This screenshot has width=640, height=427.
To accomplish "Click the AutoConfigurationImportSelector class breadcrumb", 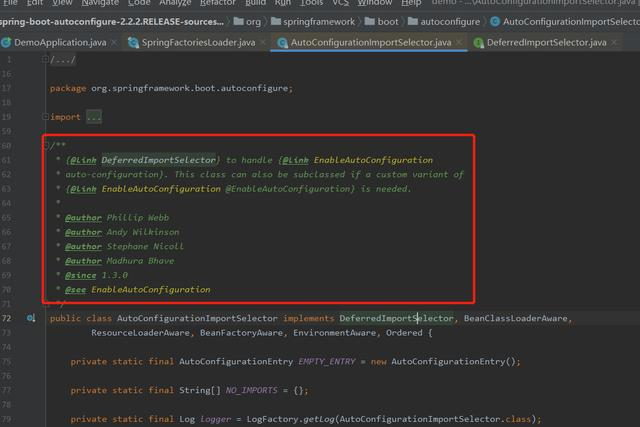I will pos(565,22).
